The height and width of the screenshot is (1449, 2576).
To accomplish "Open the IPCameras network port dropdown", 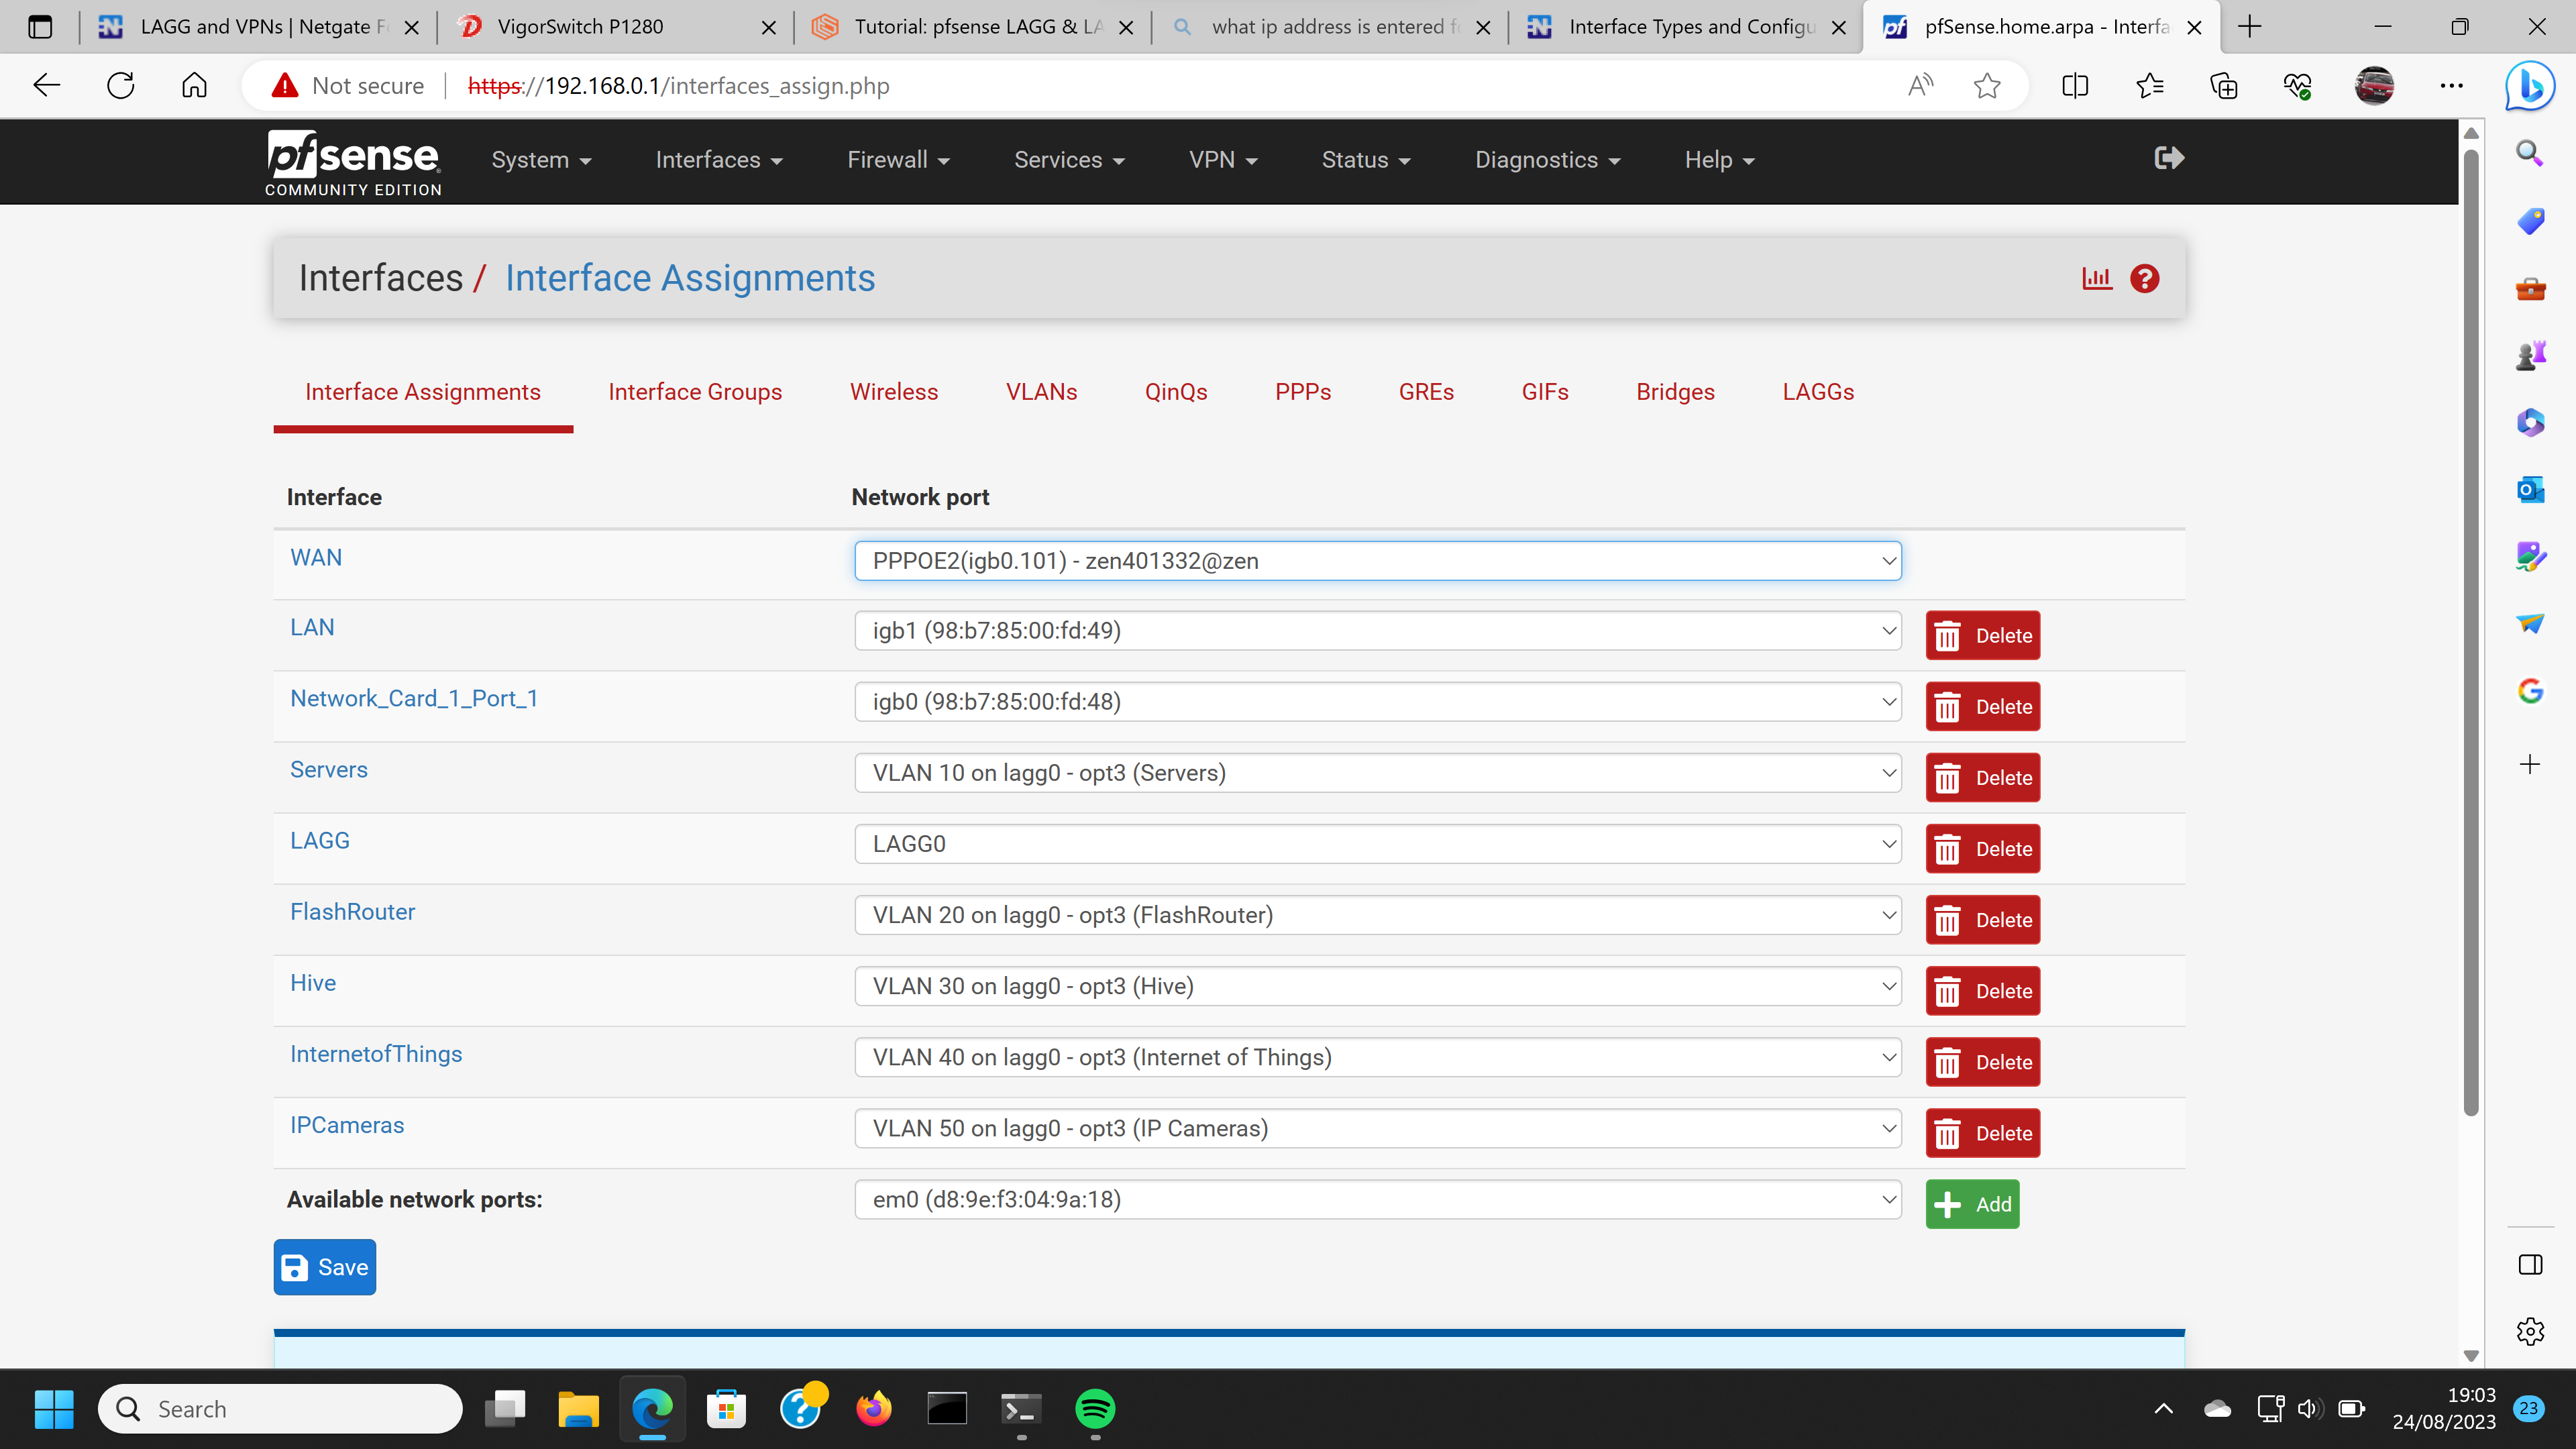I will tap(1378, 1128).
